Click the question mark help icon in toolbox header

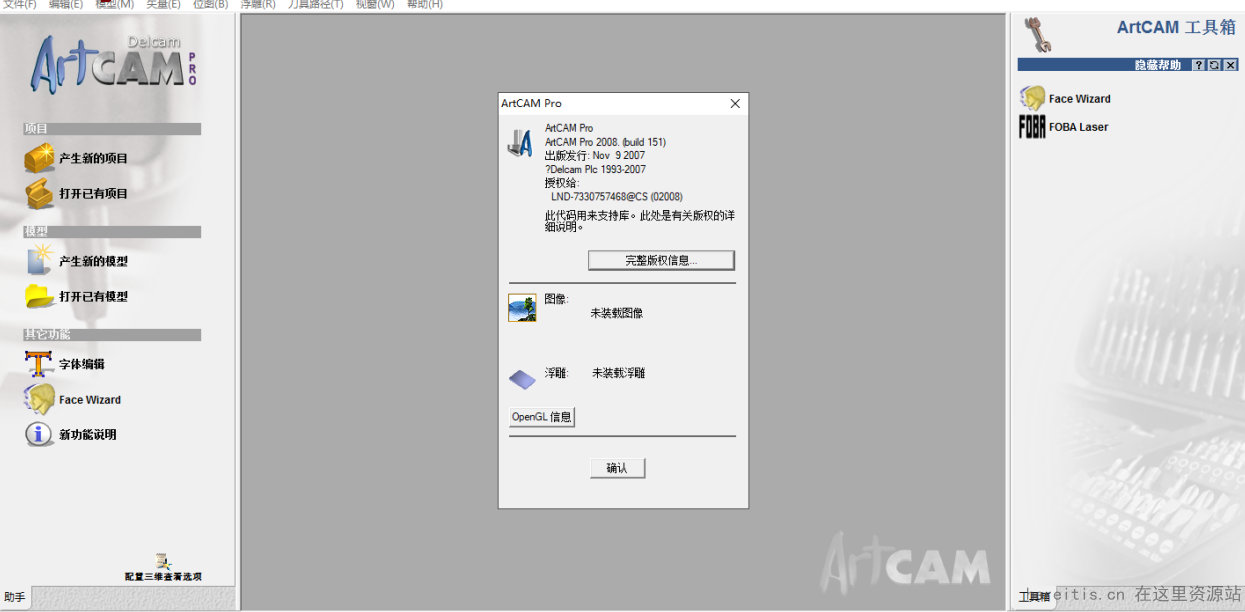click(1198, 65)
